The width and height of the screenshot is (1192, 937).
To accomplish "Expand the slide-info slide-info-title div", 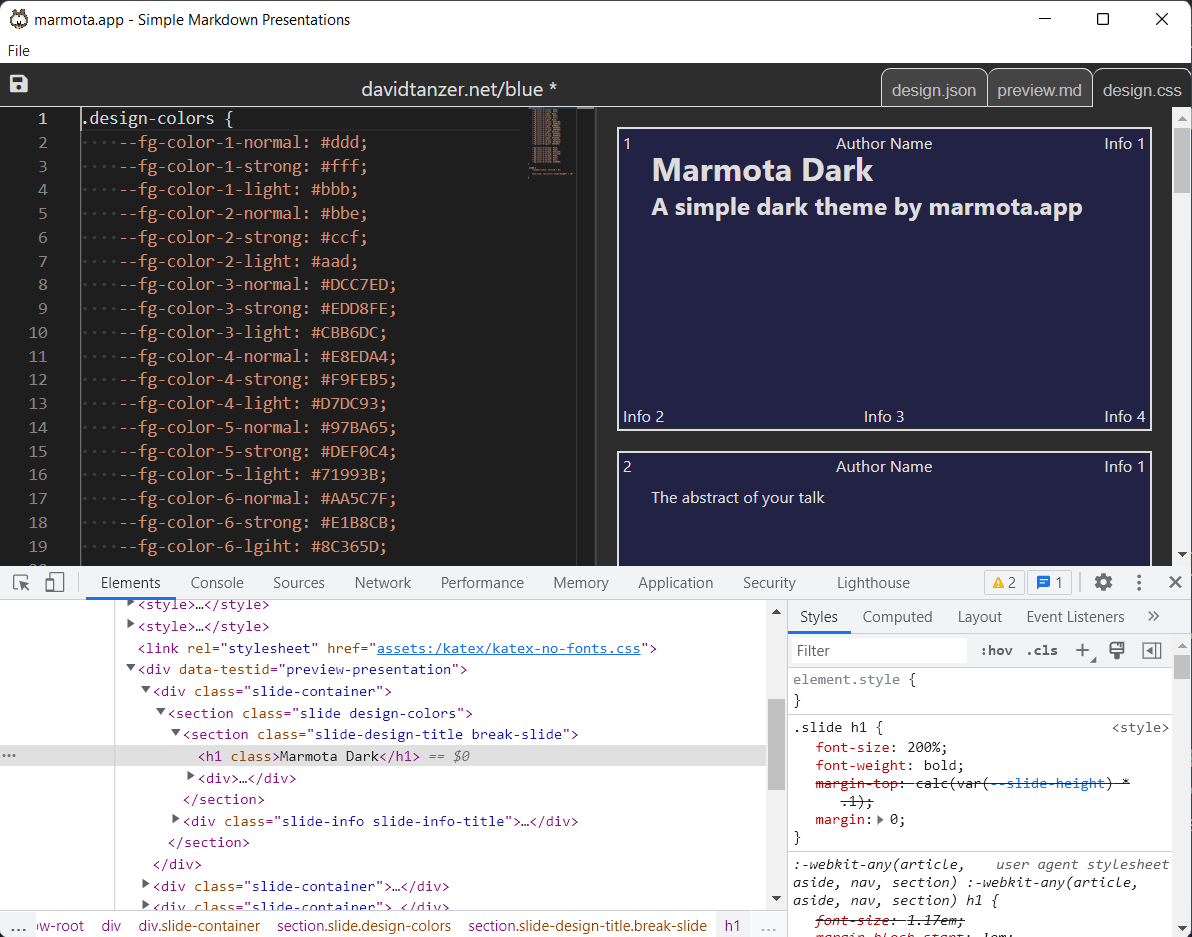I will pyautogui.click(x=176, y=820).
